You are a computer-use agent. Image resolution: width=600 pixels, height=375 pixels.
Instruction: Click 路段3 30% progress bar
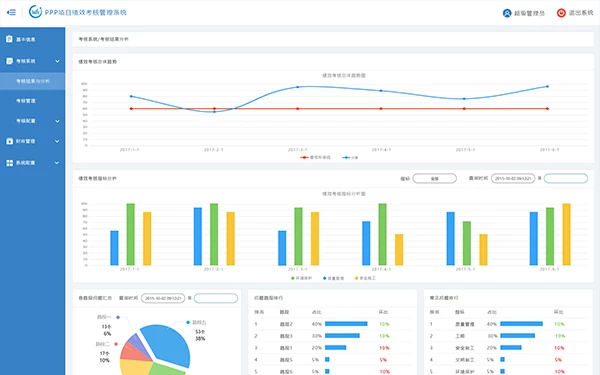[342, 336]
